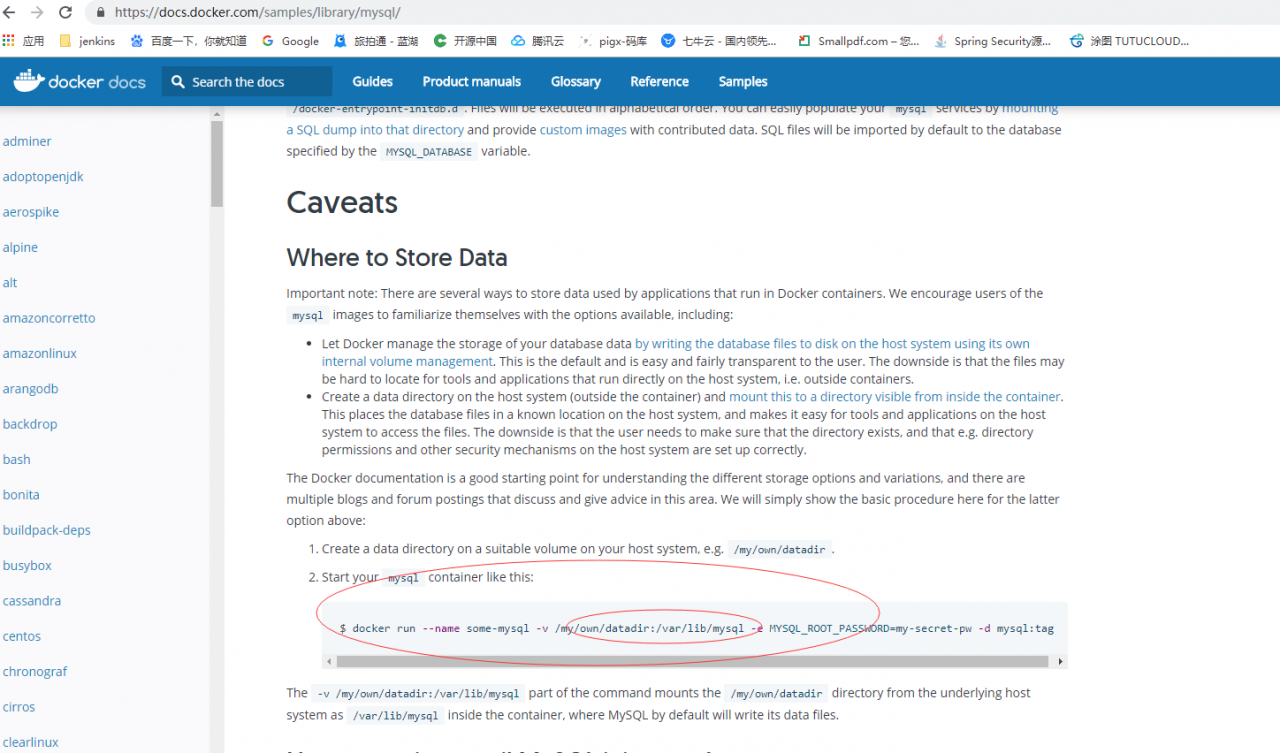Image resolution: width=1280 pixels, height=753 pixels.
Task: Open the 腾讯云 bookmark
Action: (x=538, y=41)
